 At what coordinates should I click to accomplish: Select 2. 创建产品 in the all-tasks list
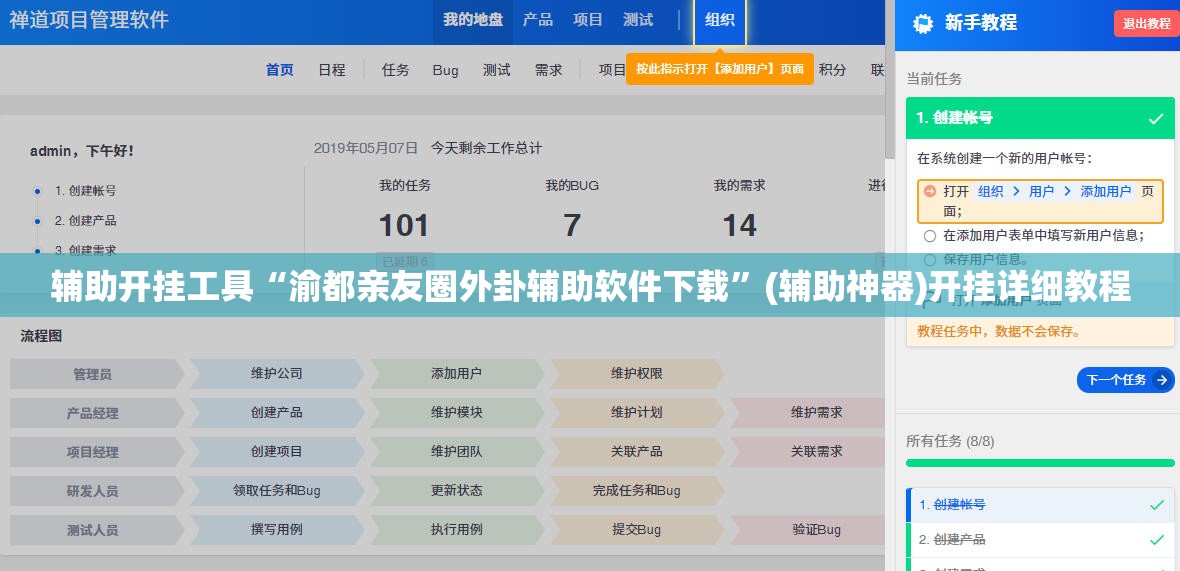click(x=1042, y=539)
